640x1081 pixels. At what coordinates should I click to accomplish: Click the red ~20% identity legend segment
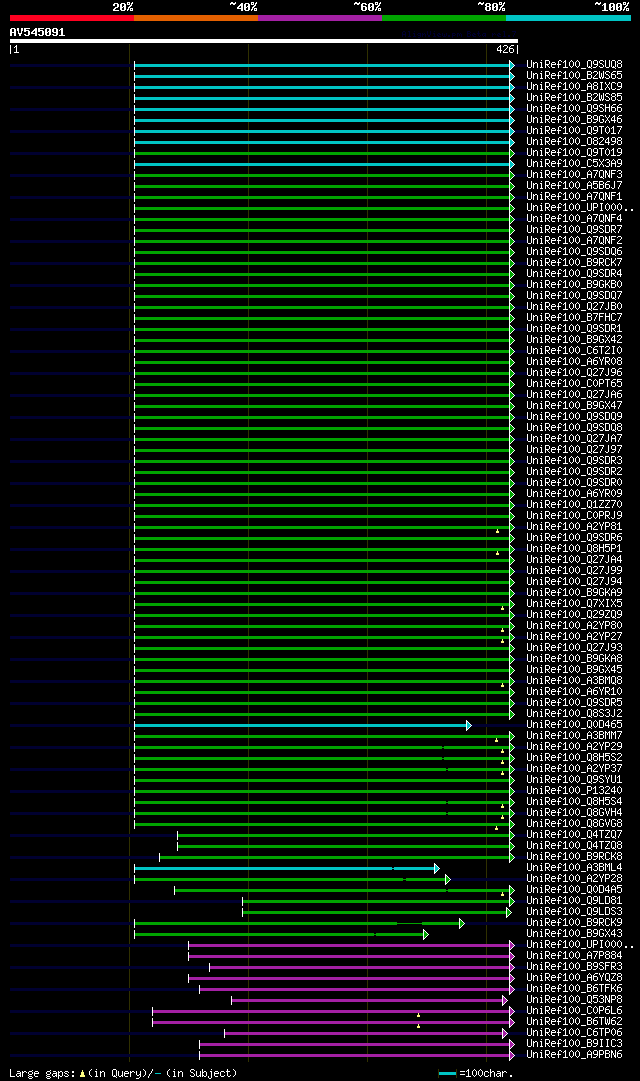72,18
